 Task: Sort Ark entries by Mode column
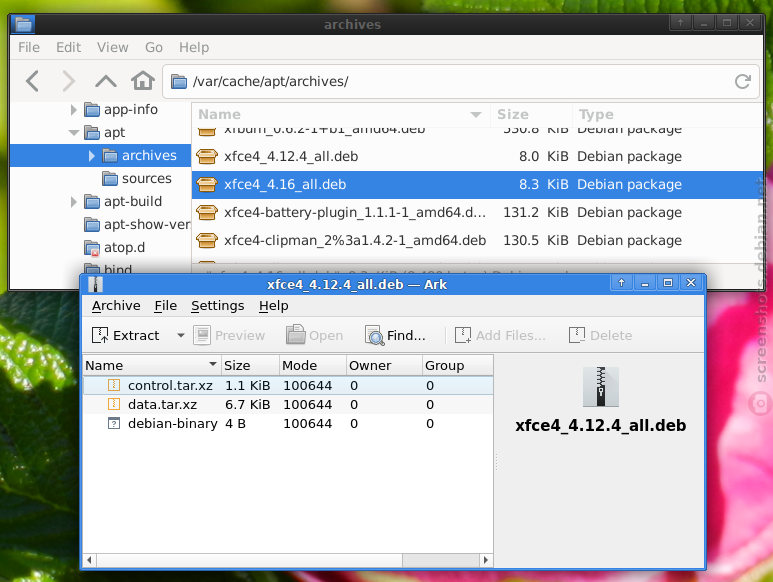(313, 366)
